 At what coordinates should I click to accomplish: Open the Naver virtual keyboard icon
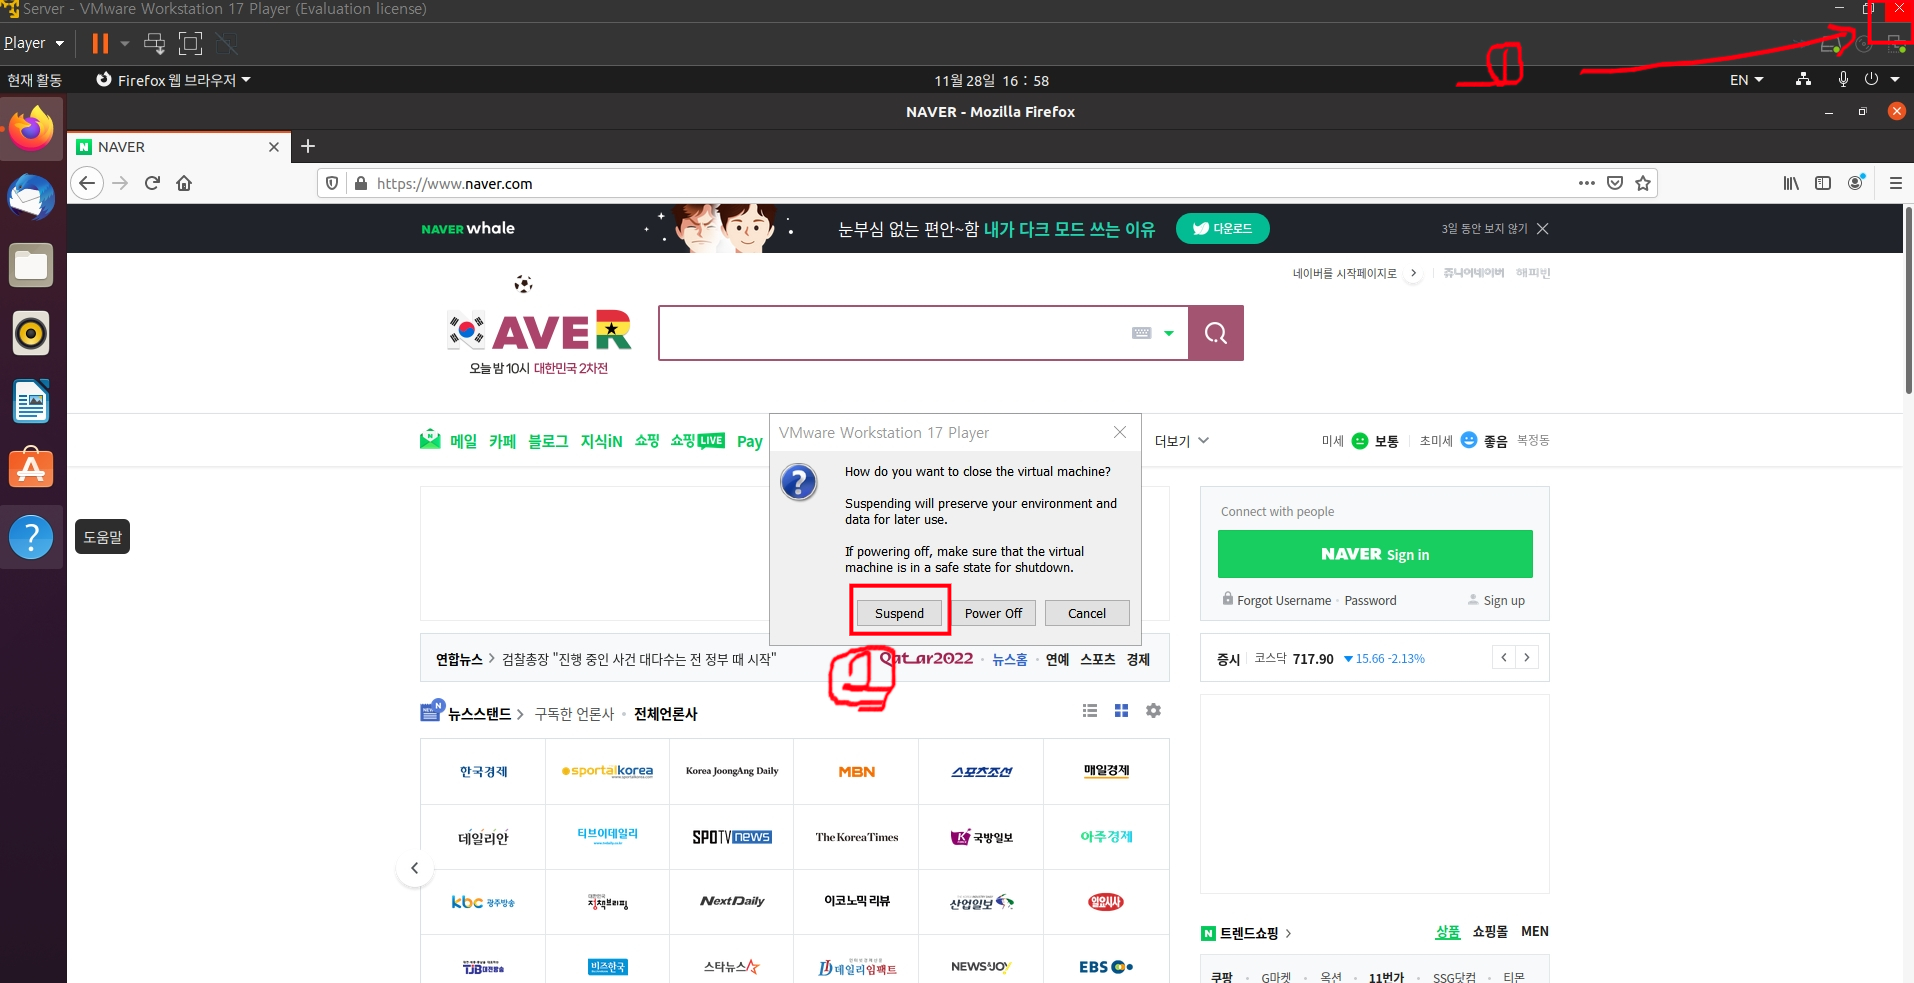[1142, 333]
